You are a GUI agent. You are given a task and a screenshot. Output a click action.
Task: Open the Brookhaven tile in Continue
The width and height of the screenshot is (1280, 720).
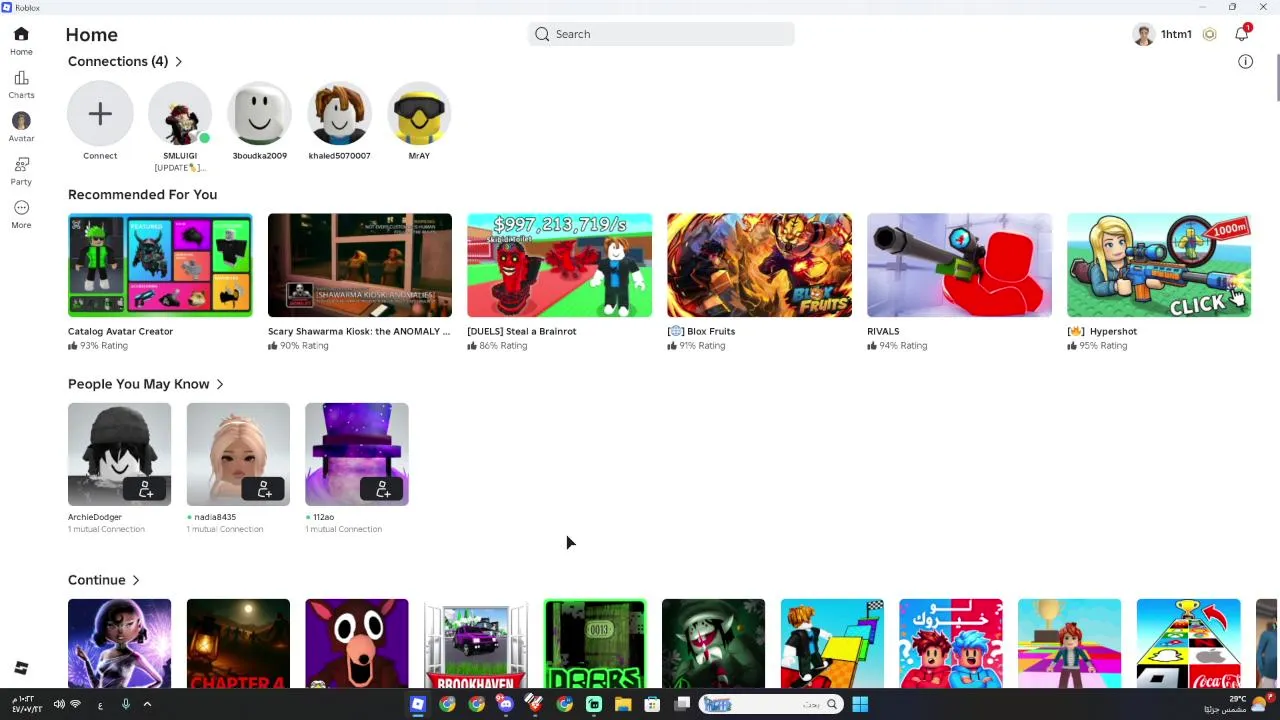(475, 643)
